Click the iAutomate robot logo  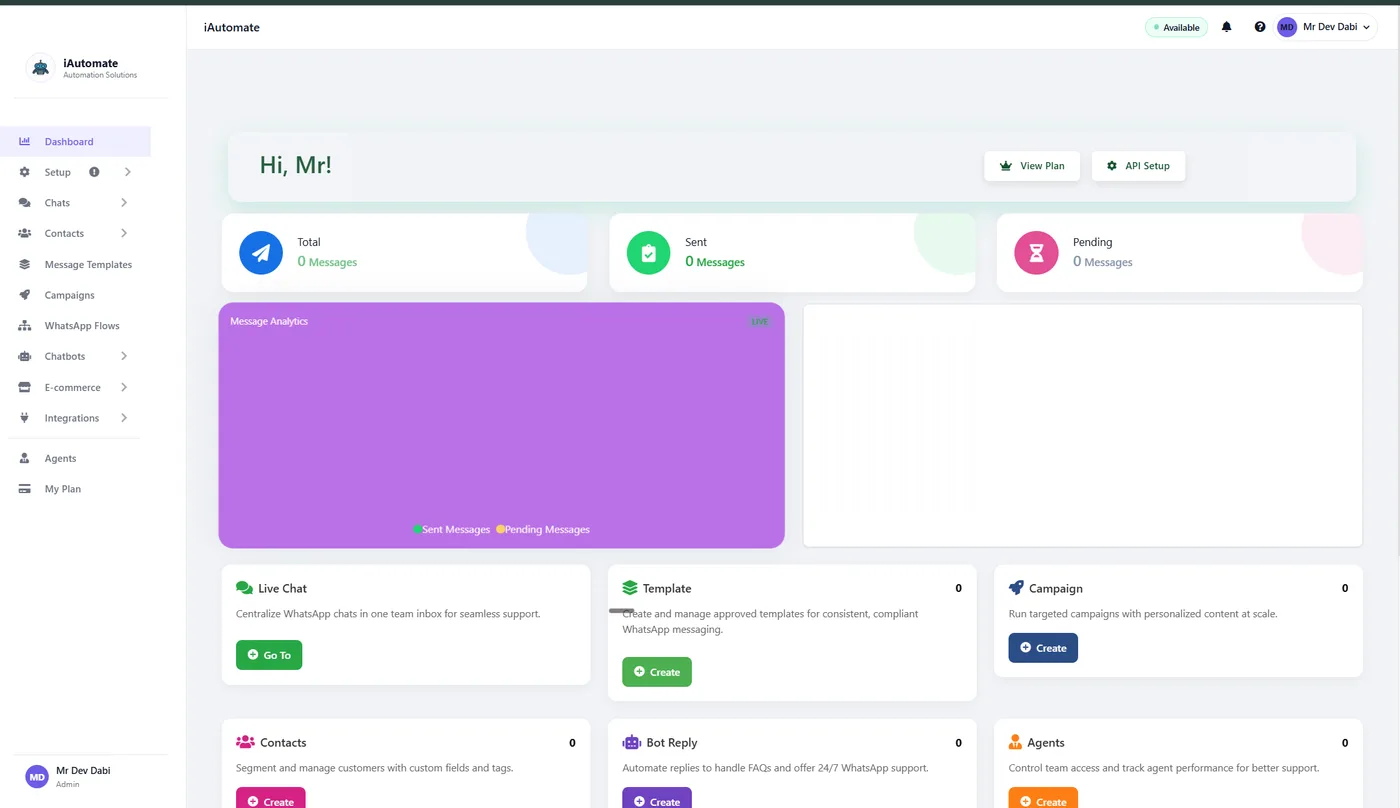40,68
